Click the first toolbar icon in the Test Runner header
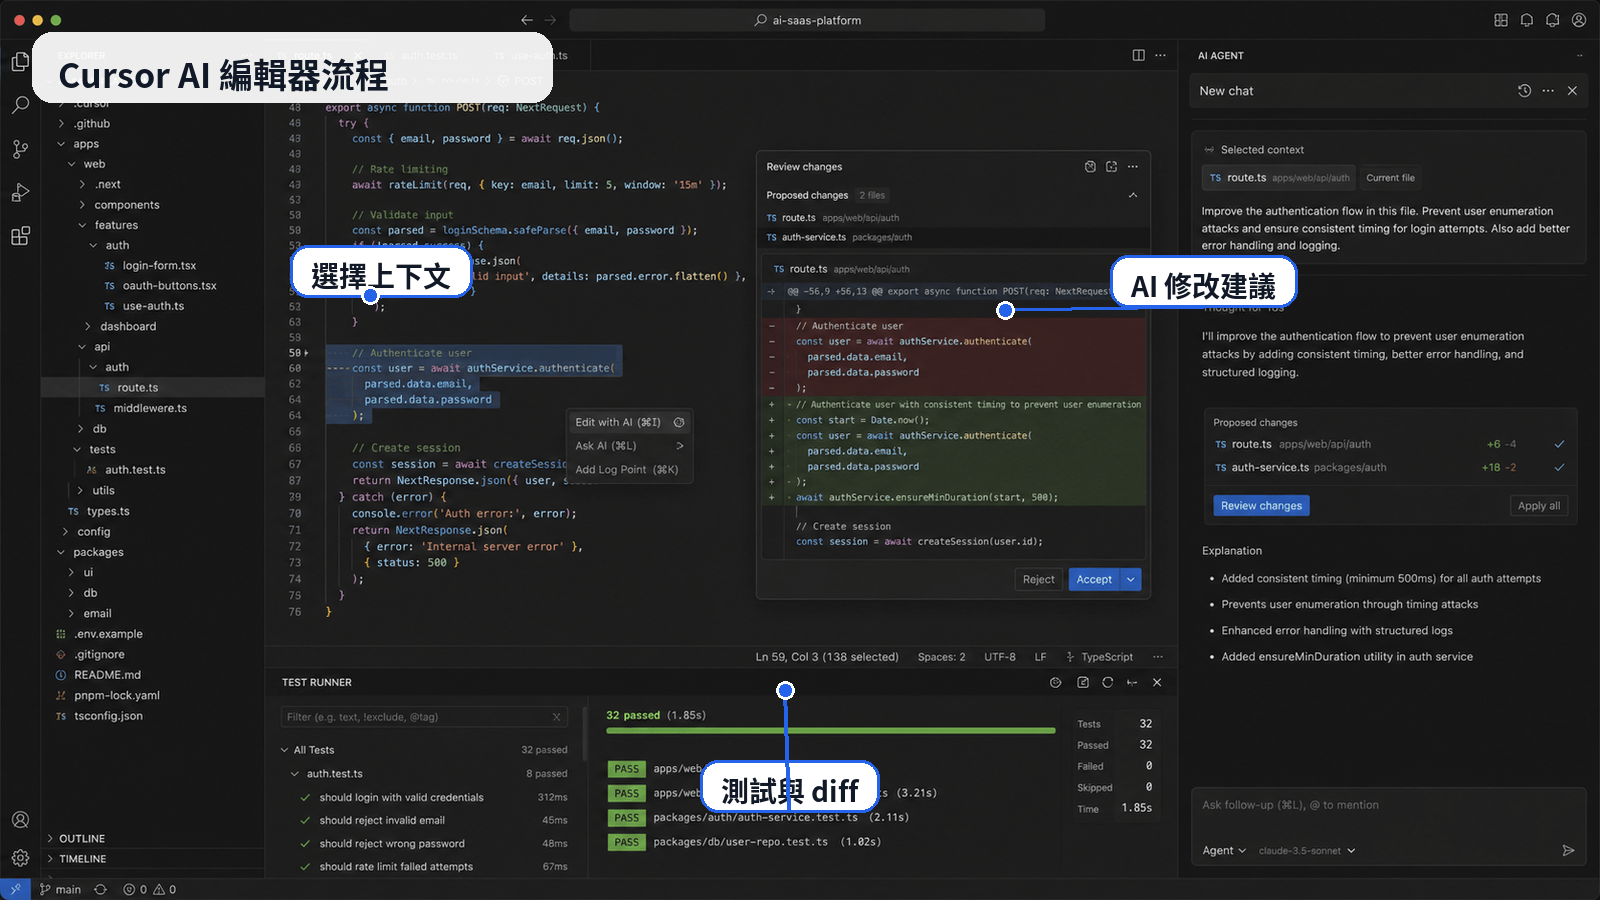The height and width of the screenshot is (900, 1600). pyautogui.click(x=1055, y=682)
